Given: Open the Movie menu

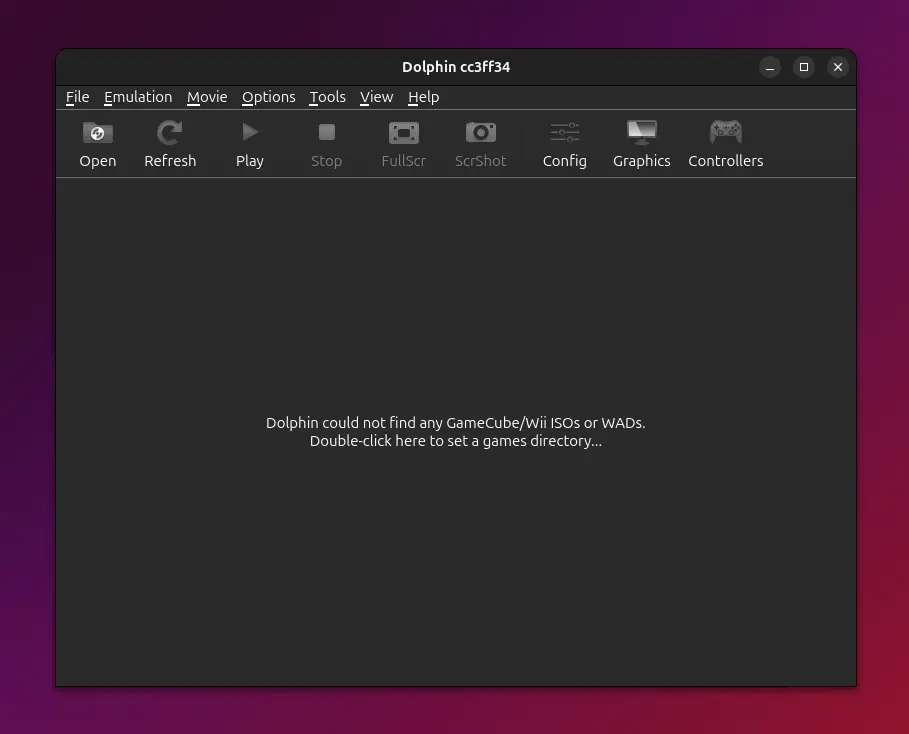Looking at the screenshot, I should pyautogui.click(x=207, y=97).
